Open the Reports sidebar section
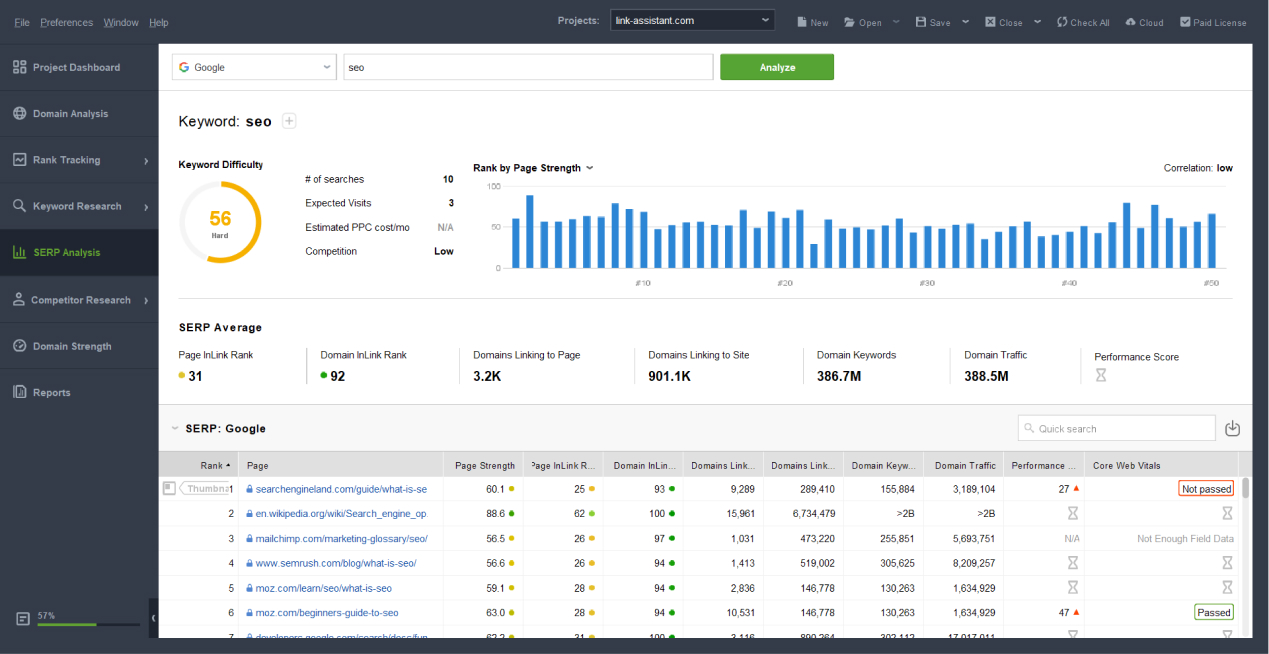This screenshot has width=1269, height=654. tap(51, 393)
